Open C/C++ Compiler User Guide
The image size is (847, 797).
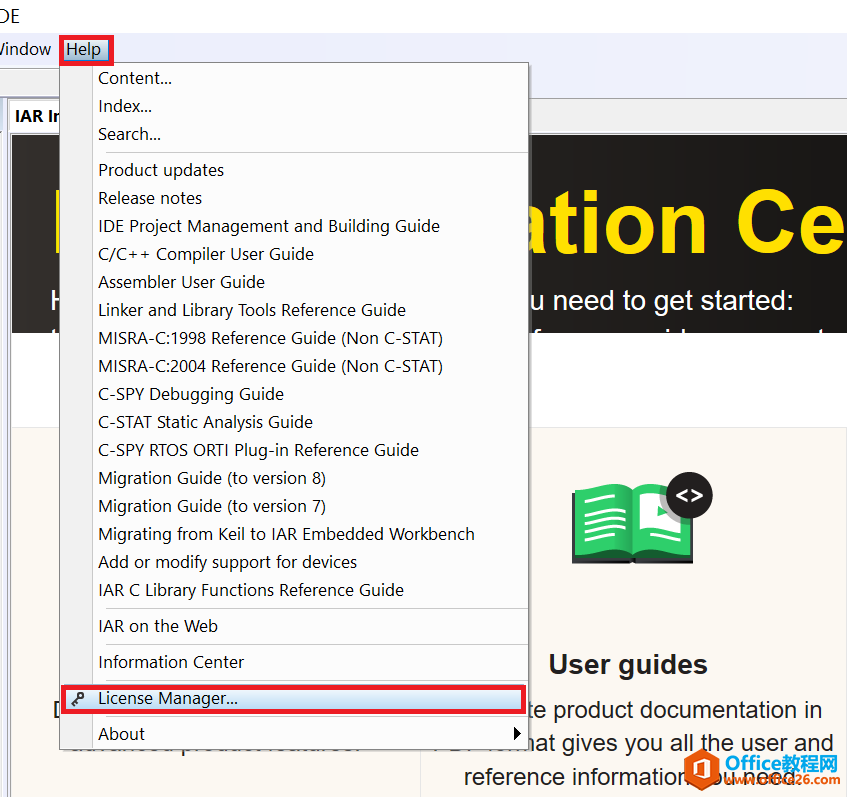click(x=294, y=254)
